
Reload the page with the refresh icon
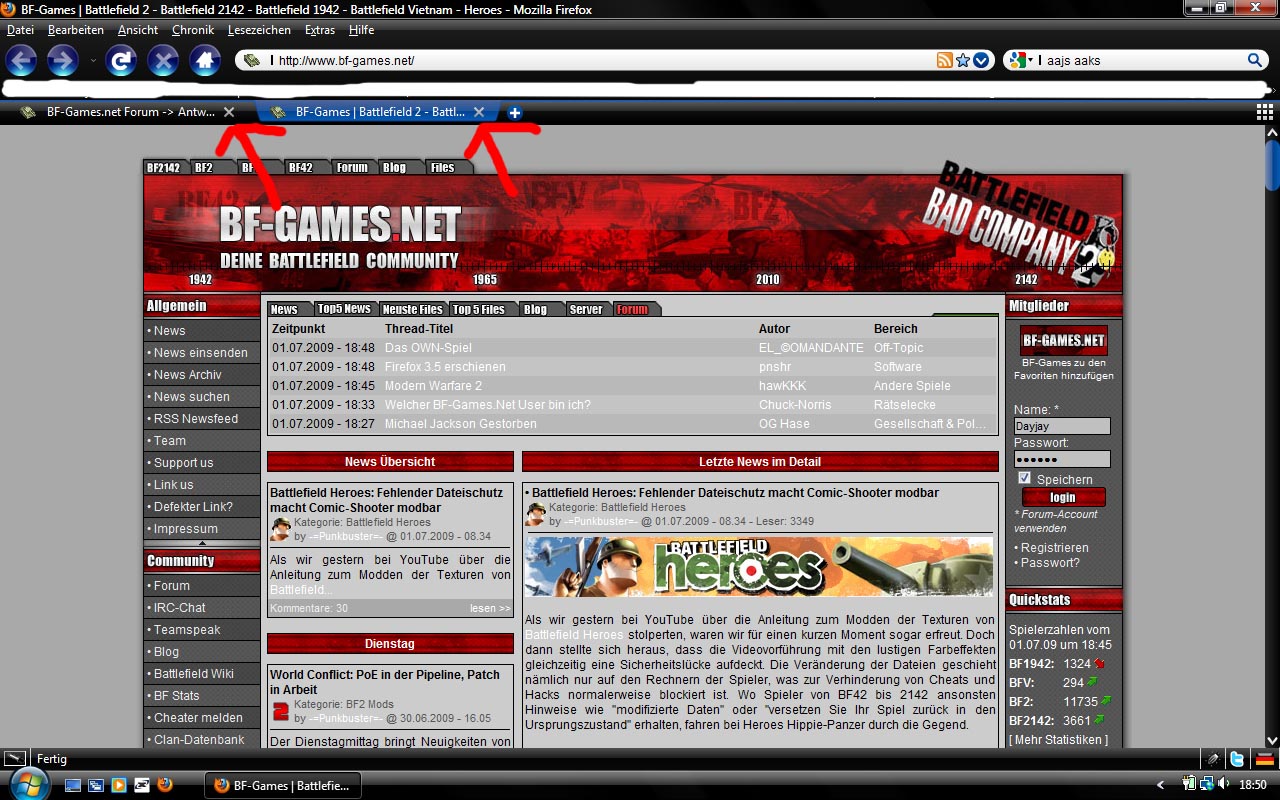click(x=121, y=60)
